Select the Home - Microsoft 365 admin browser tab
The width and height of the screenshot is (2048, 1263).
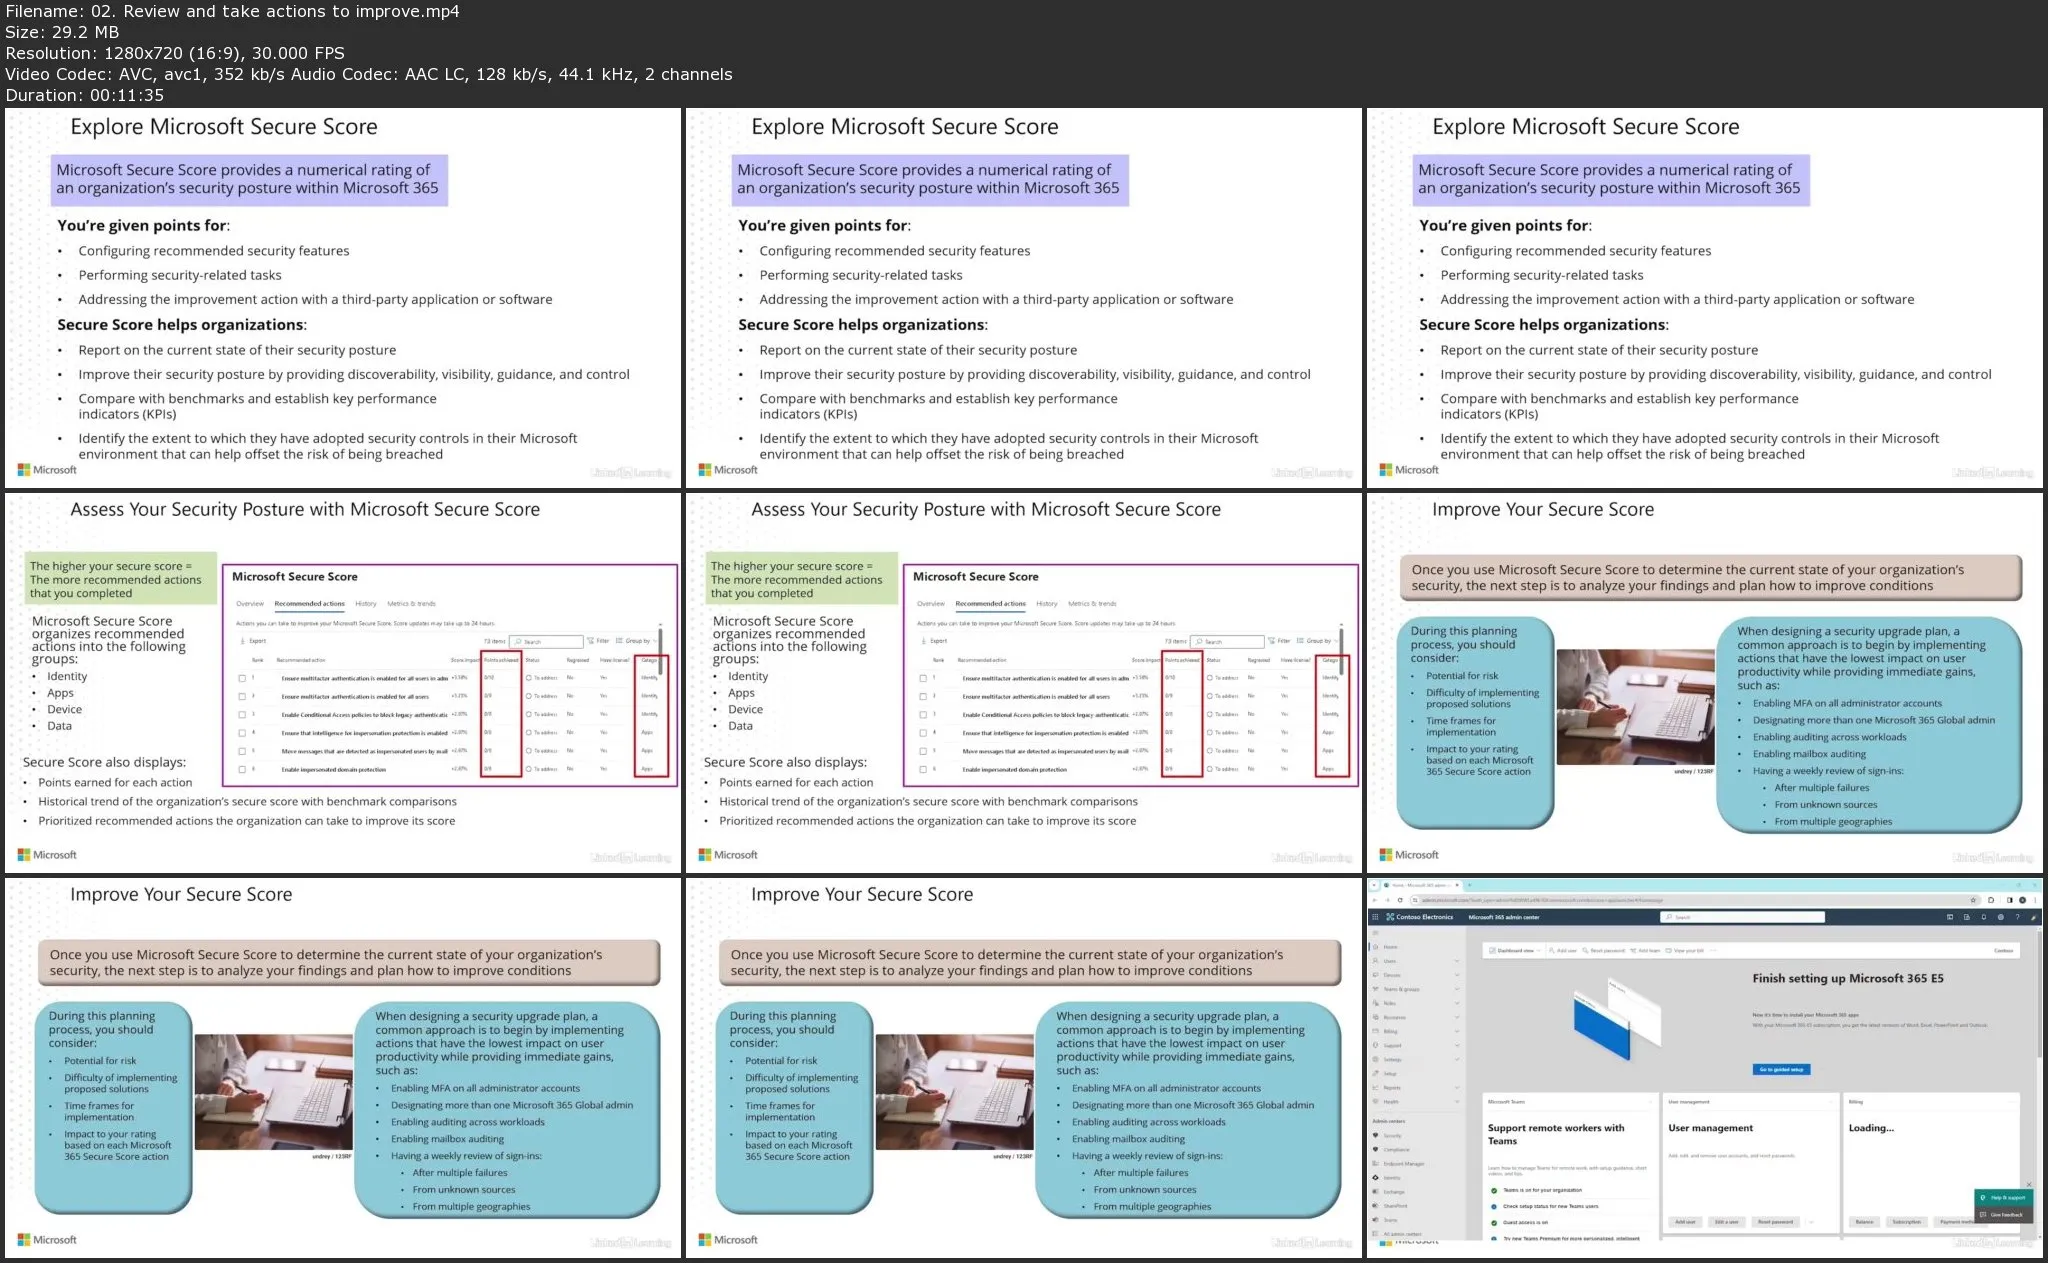(1421, 885)
